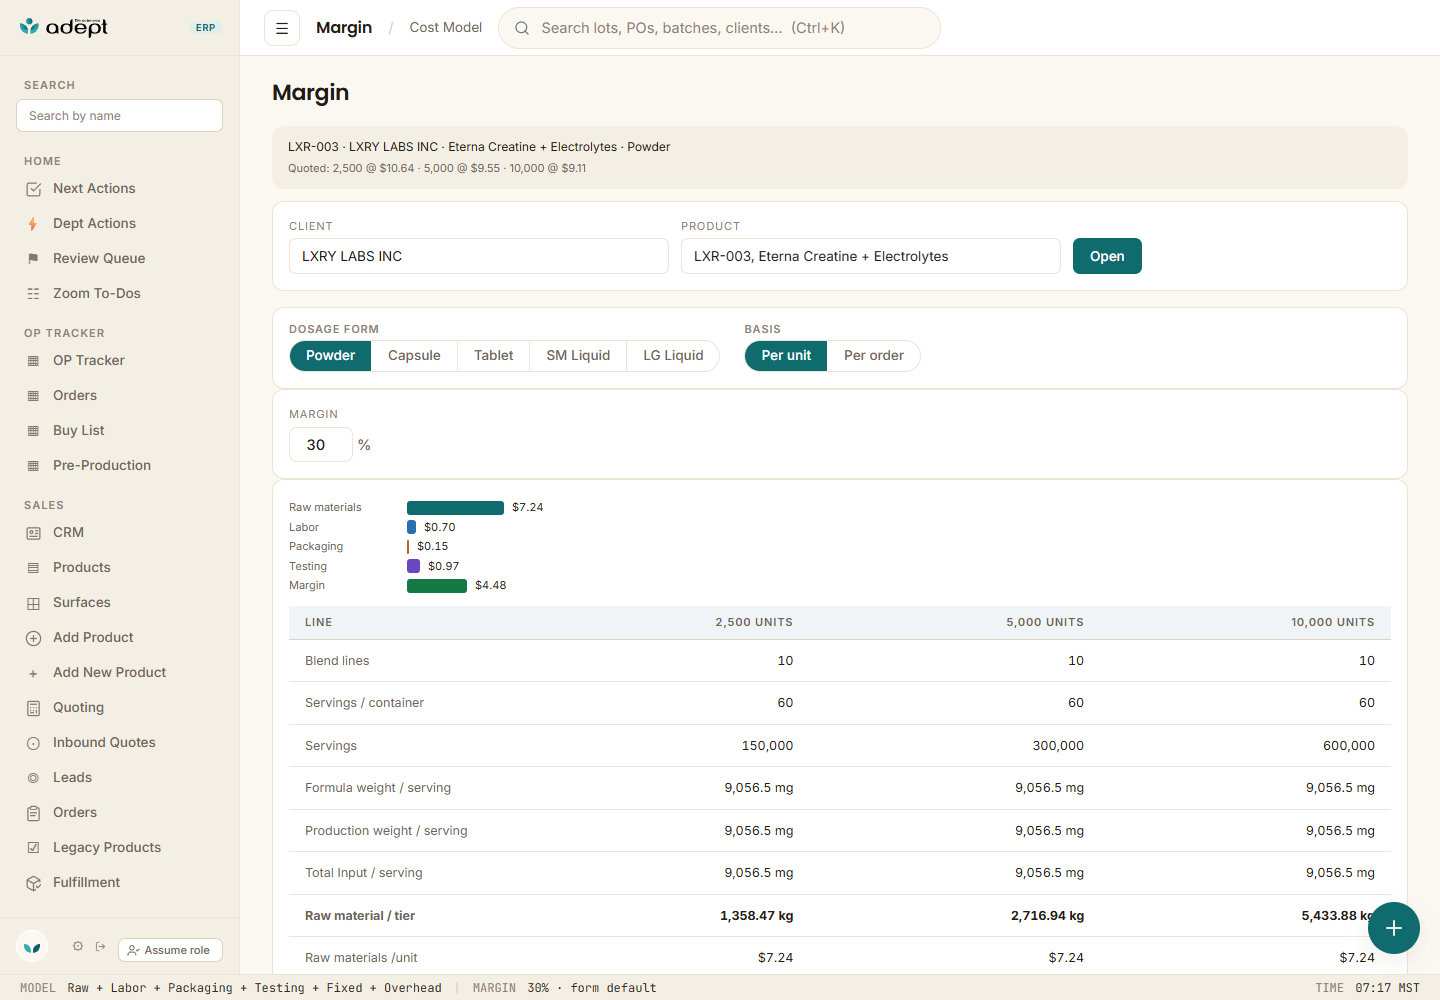Click the Inbound Quotes circle icon

pyautogui.click(x=33, y=743)
